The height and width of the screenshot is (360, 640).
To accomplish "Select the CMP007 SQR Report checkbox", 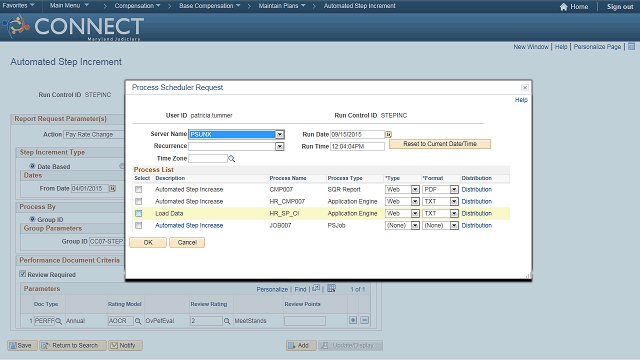I will [x=139, y=189].
